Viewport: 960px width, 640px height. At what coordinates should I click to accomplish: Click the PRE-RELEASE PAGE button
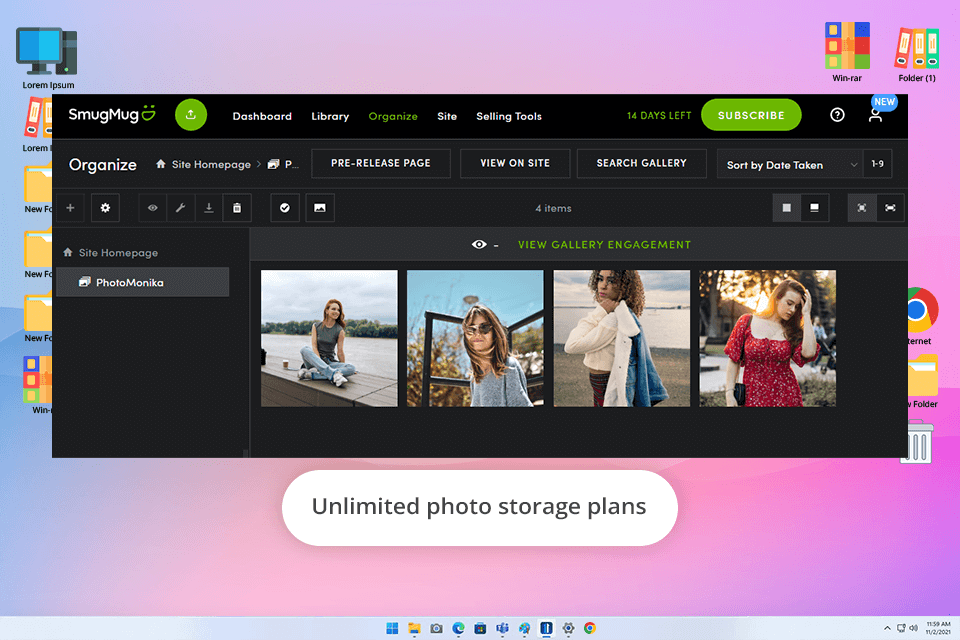coord(381,164)
